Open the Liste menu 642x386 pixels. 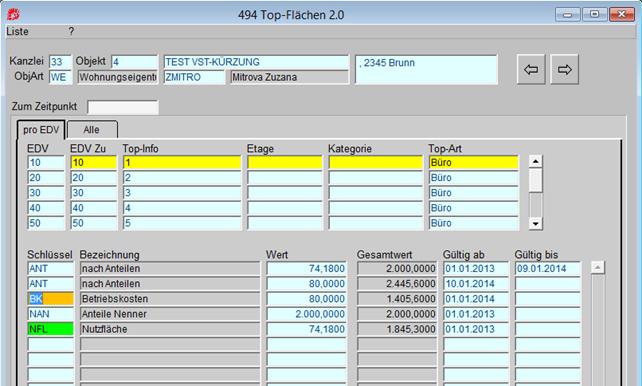17,32
